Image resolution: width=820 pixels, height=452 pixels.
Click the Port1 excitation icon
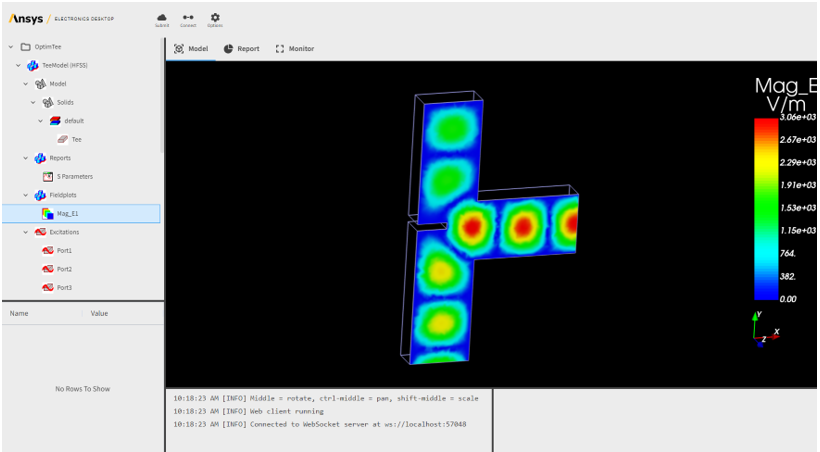pos(47,250)
